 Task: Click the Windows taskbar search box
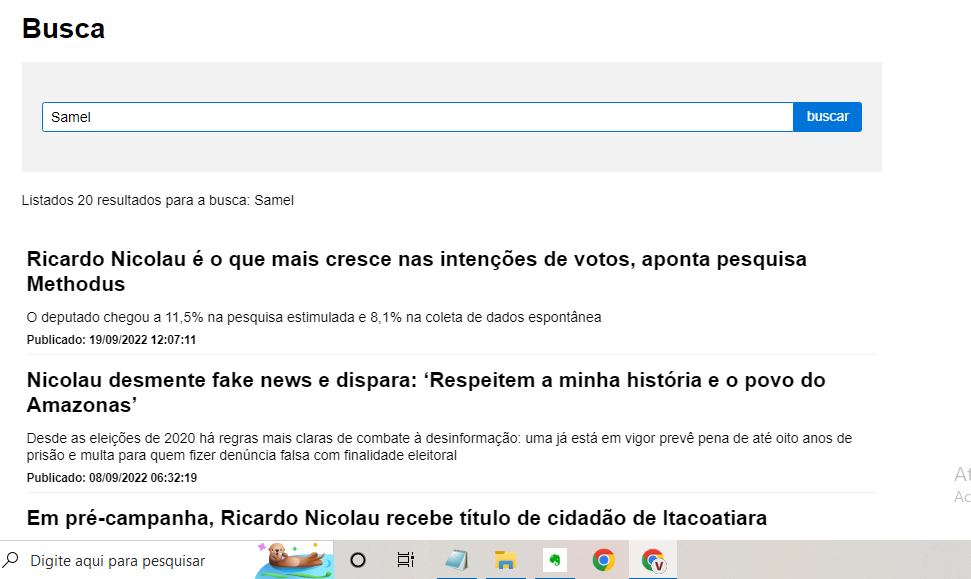[117, 560]
